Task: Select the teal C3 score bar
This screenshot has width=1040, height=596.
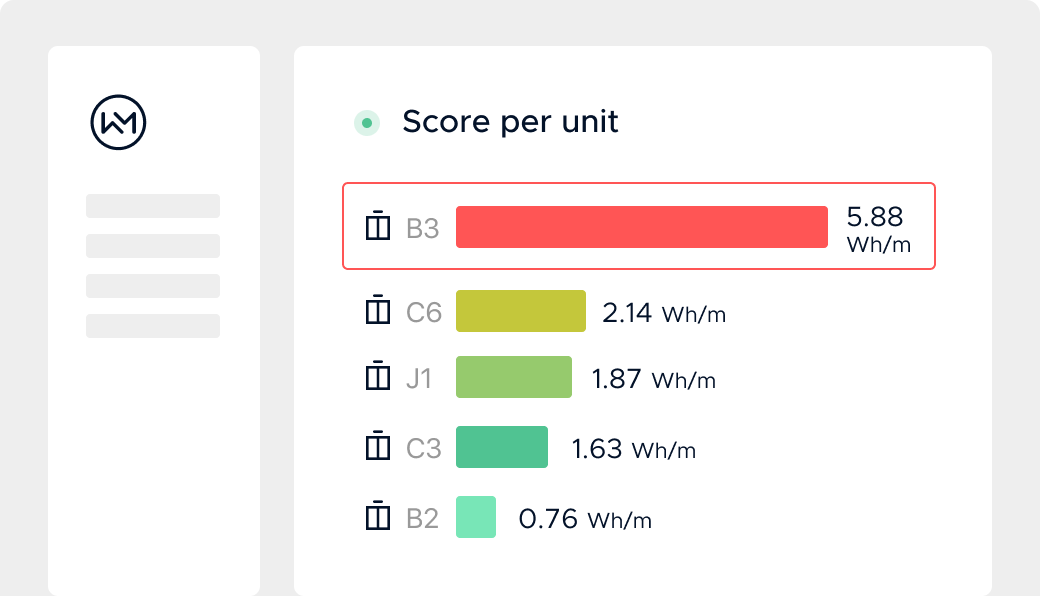Action: [x=501, y=447]
